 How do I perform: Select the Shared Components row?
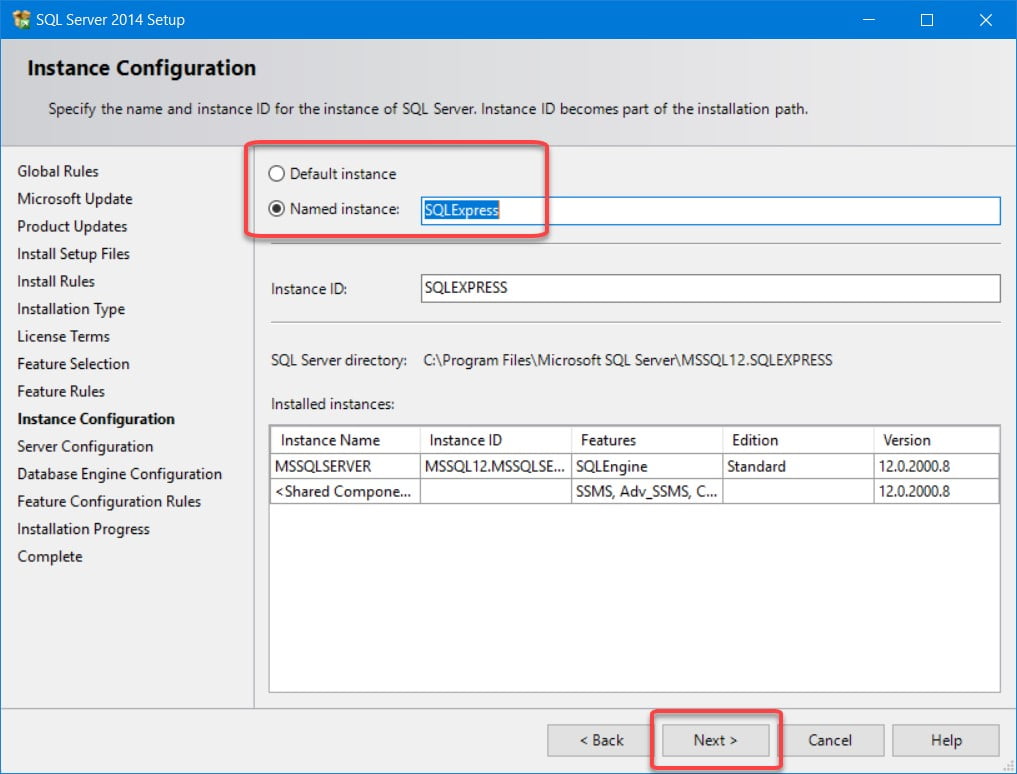[x=634, y=491]
